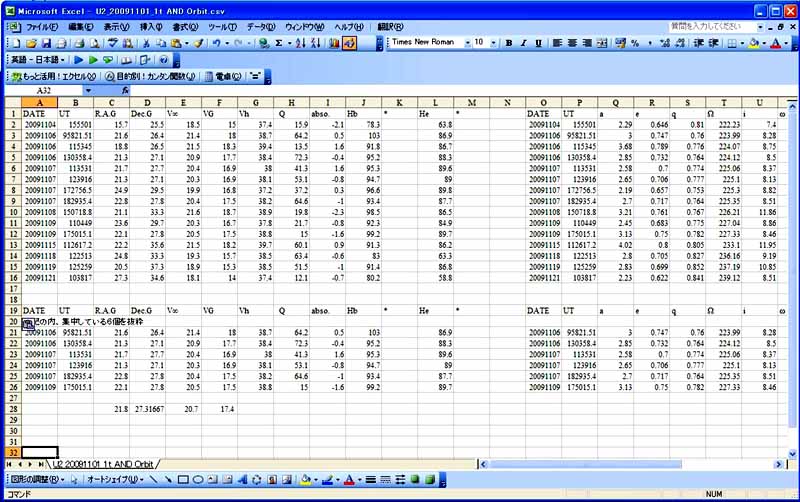Toggle Bold formatting
This screenshot has height=502, width=800.
[x=509, y=43]
